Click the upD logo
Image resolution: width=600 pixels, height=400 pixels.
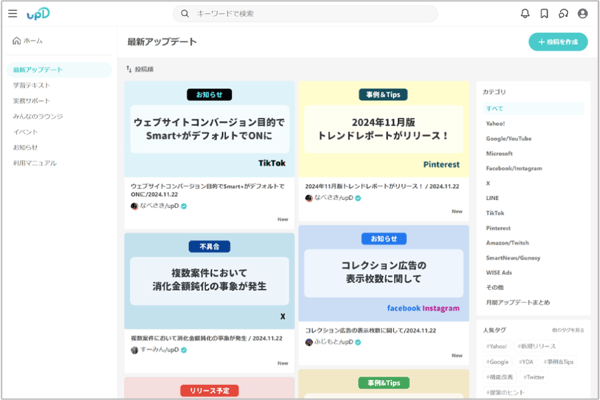tap(38, 14)
